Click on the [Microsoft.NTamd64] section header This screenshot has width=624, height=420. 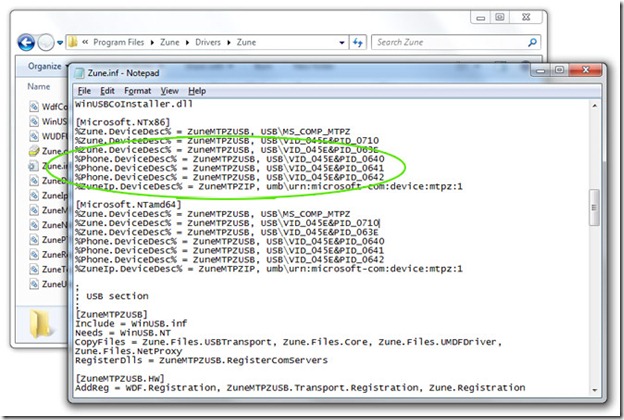[128, 205]
